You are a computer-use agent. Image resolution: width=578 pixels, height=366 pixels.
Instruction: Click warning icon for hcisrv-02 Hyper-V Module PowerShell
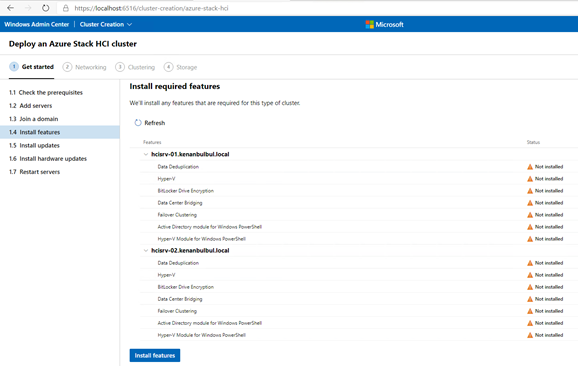[x=530, y=335]
